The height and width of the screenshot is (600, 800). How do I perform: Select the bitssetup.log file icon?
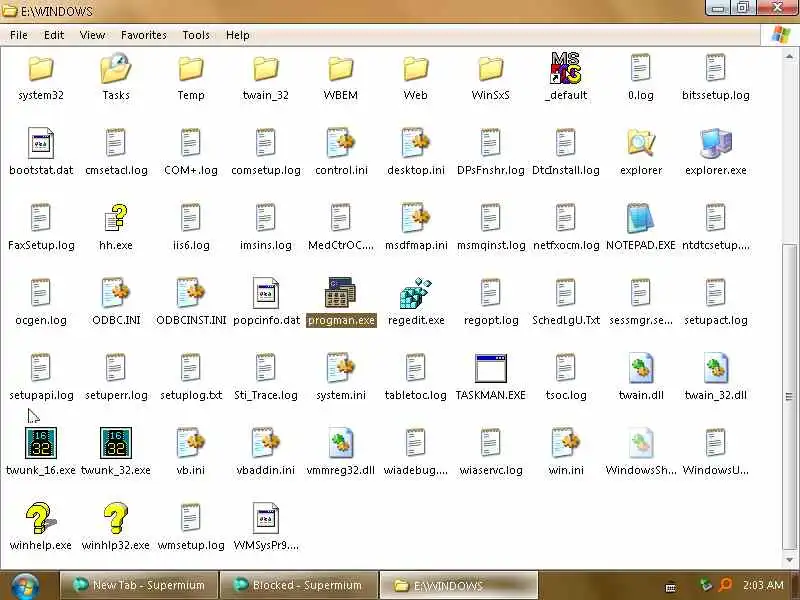tap(716, 68)
